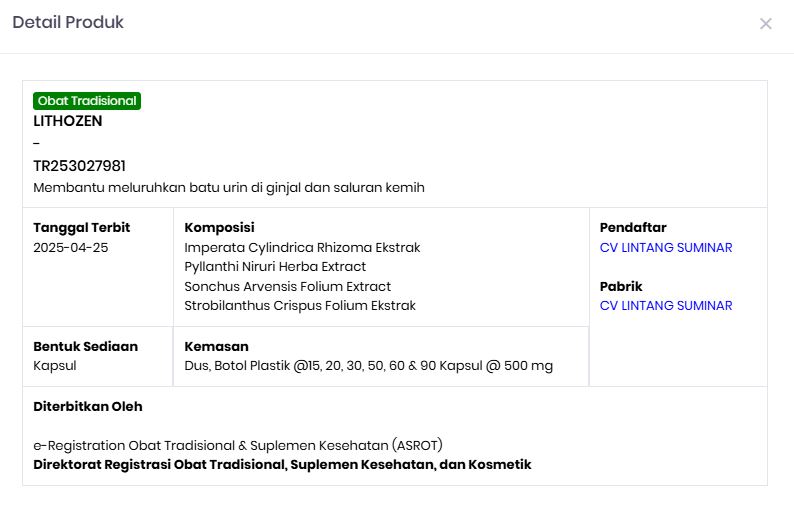This screenshot has width=794, height=510.
Task: Click the LITHOZEN product name
Action: tap(68, 121)
